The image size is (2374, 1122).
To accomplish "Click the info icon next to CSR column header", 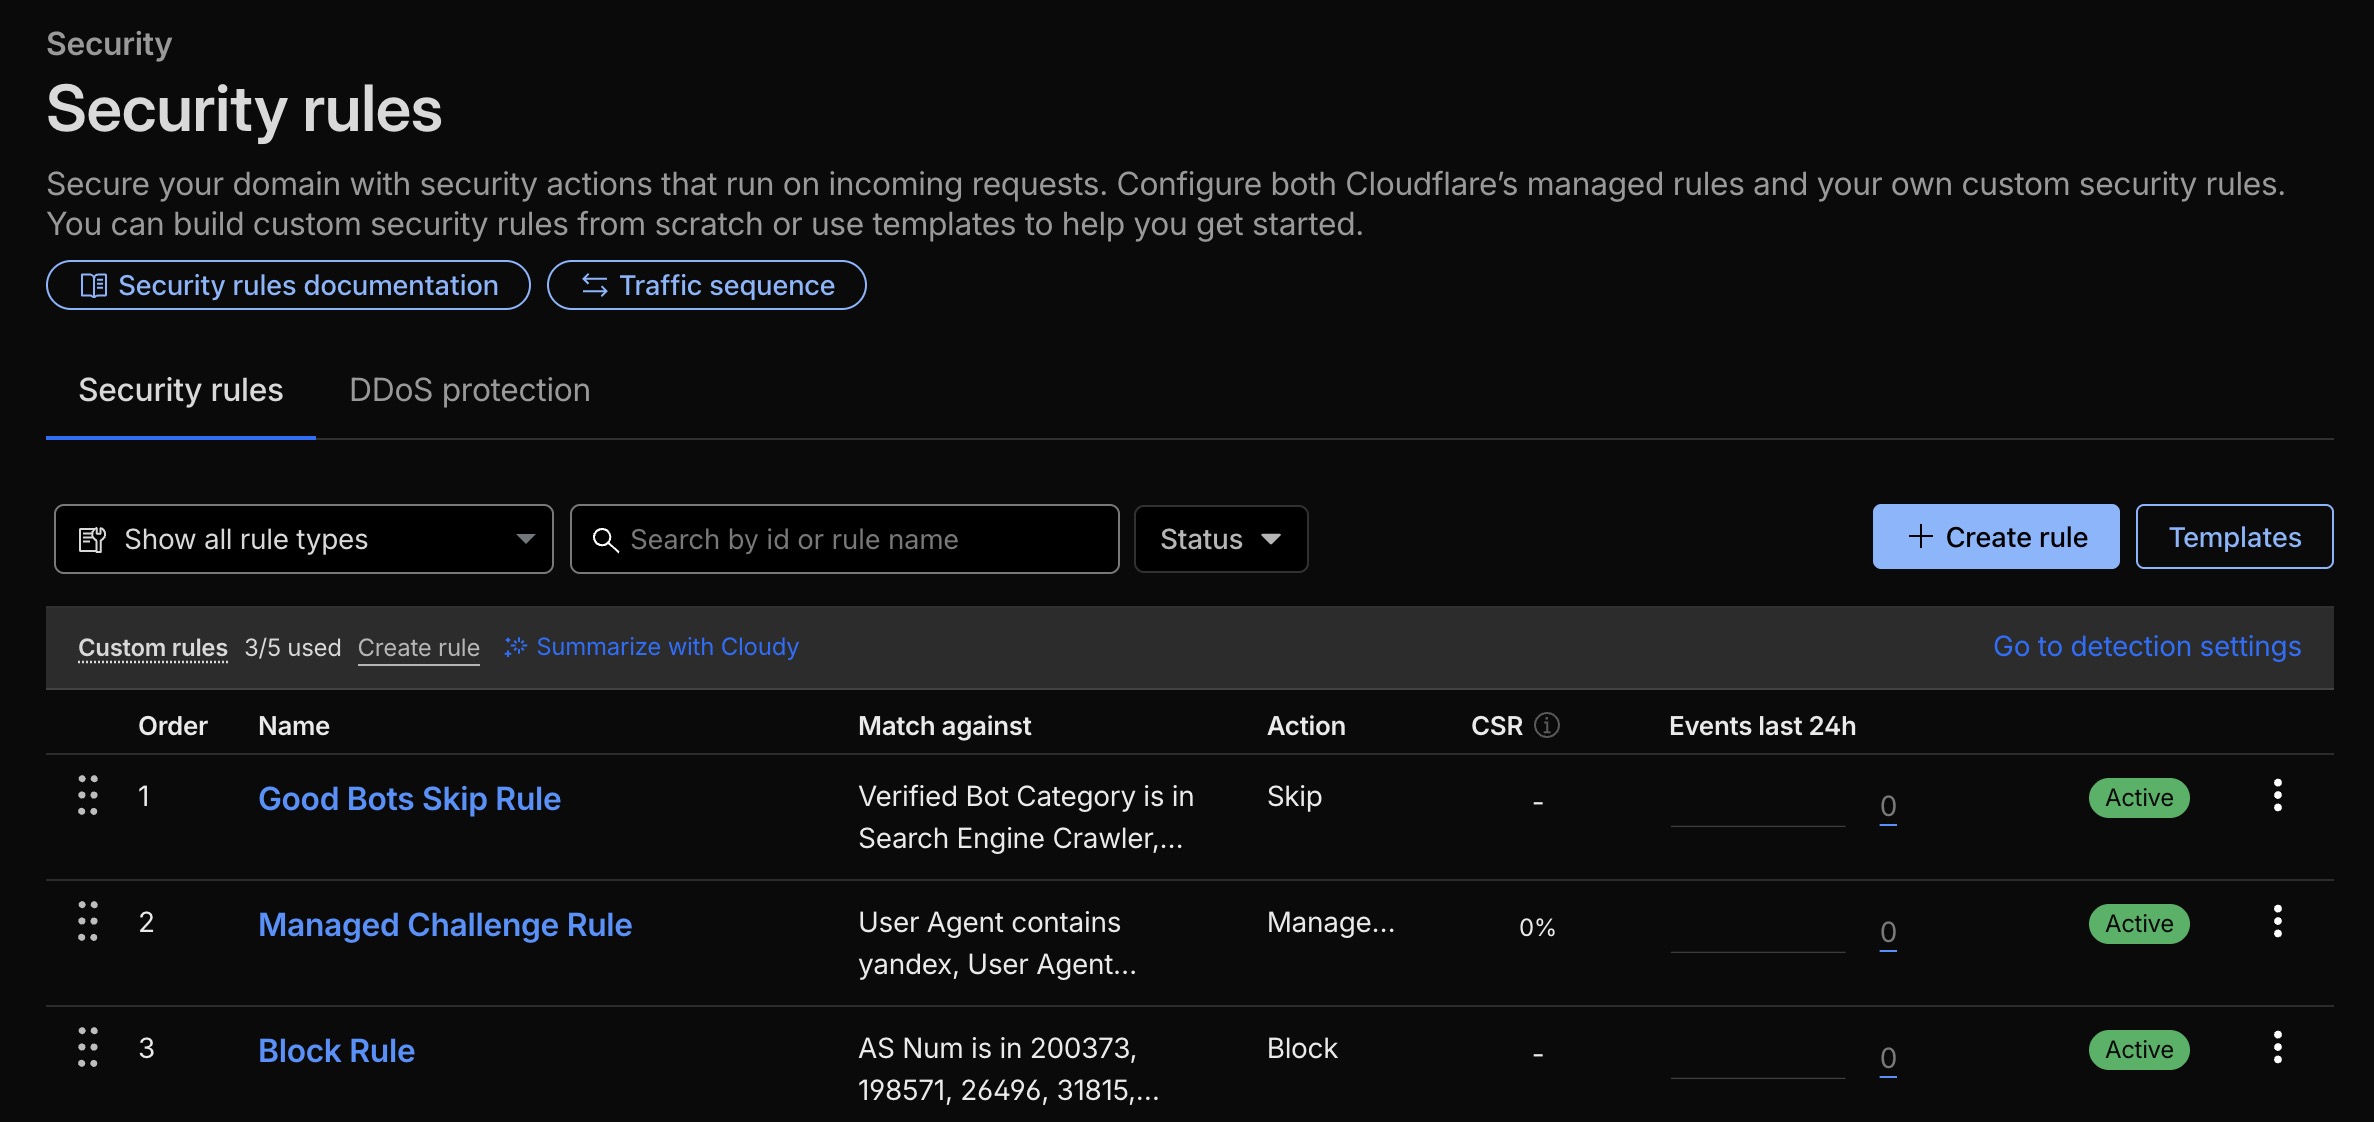I will (x=1547, y=725).
